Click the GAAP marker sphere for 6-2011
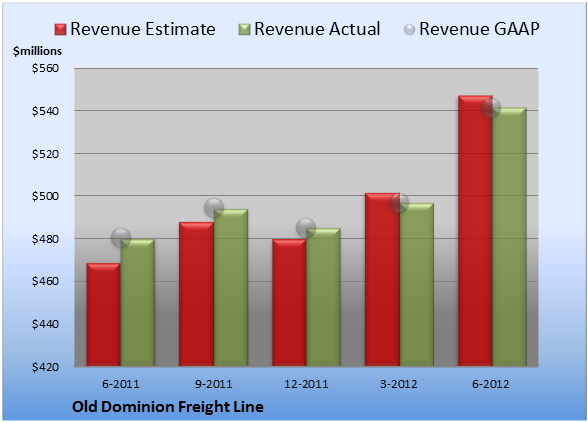 point(121,237)
